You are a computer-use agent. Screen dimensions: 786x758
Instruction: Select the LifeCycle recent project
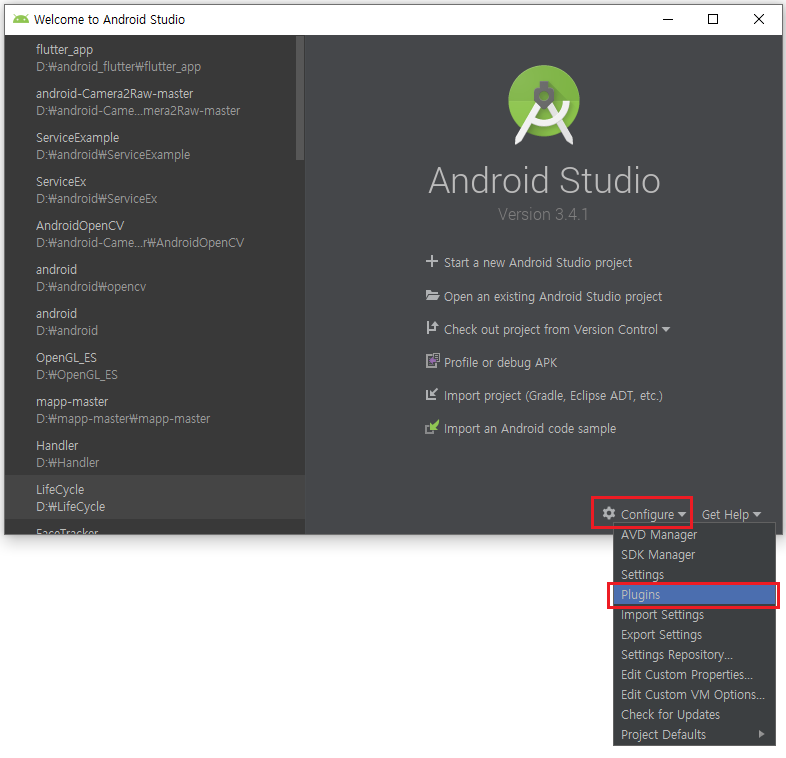tap(155, 498)
